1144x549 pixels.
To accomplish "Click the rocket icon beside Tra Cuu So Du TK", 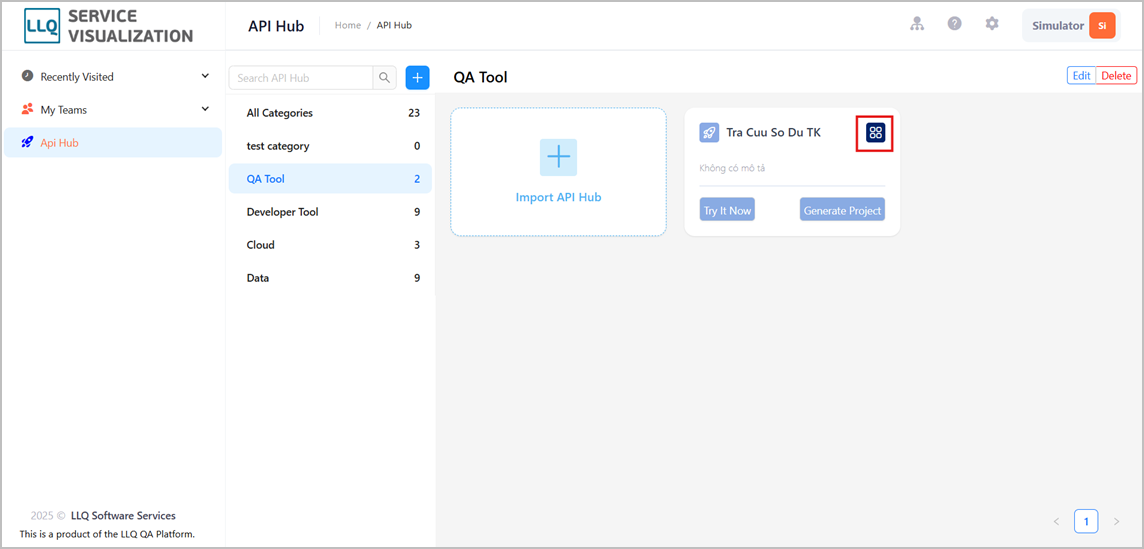I will coord(709,132).
